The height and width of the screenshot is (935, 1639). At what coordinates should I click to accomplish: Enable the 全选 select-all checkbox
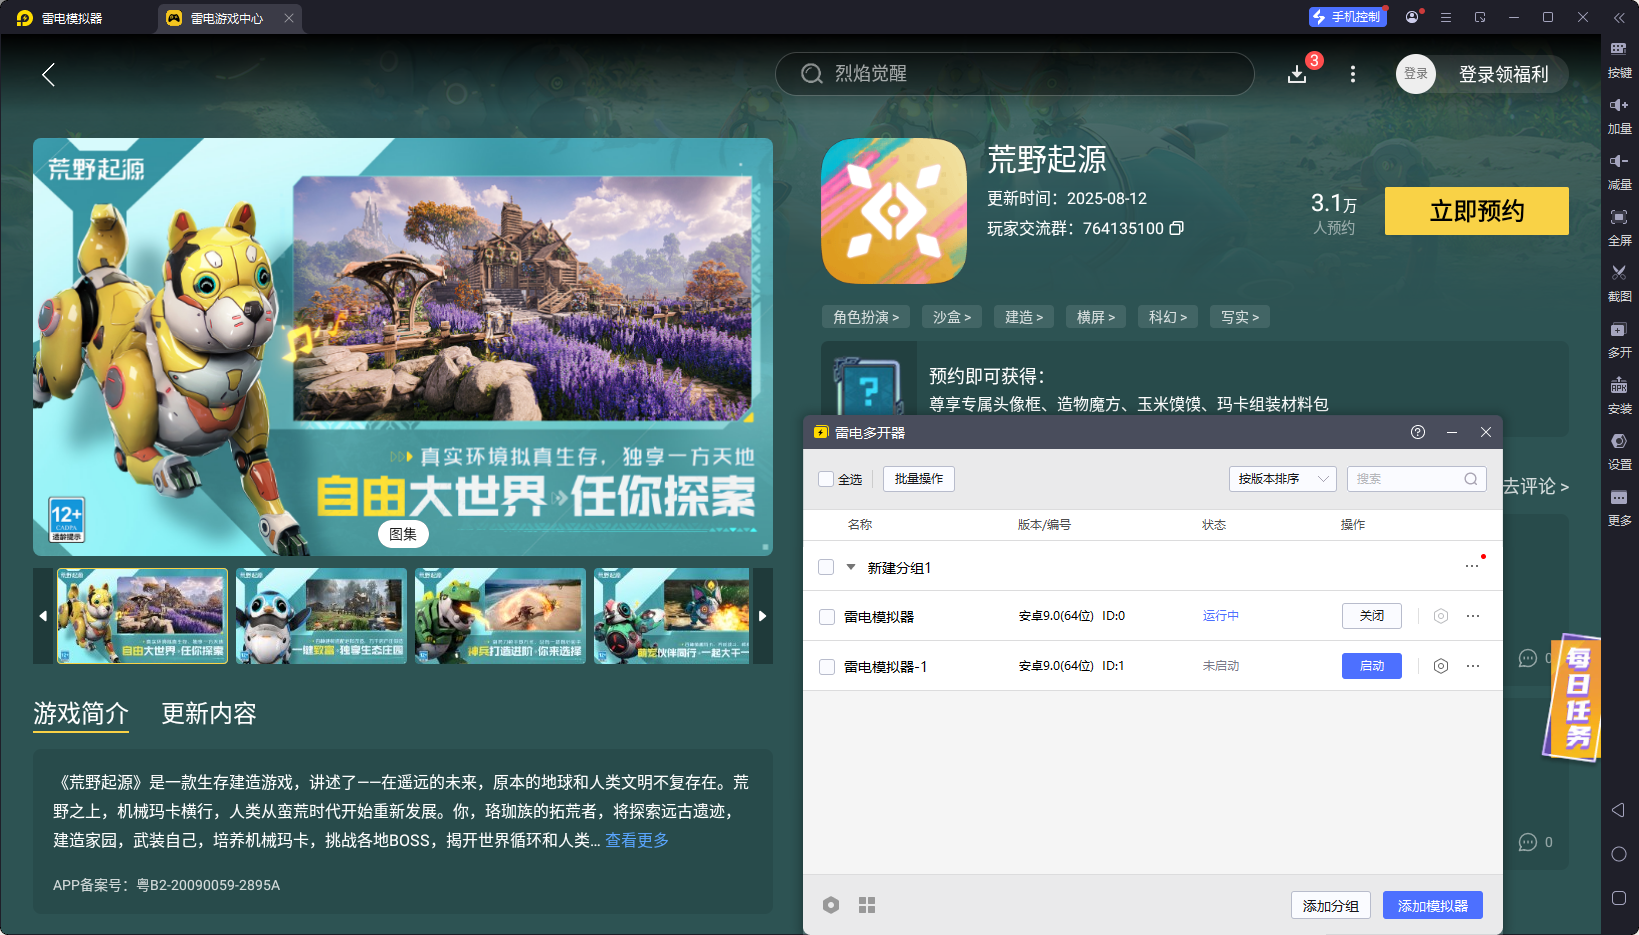(x=826, y=479)
